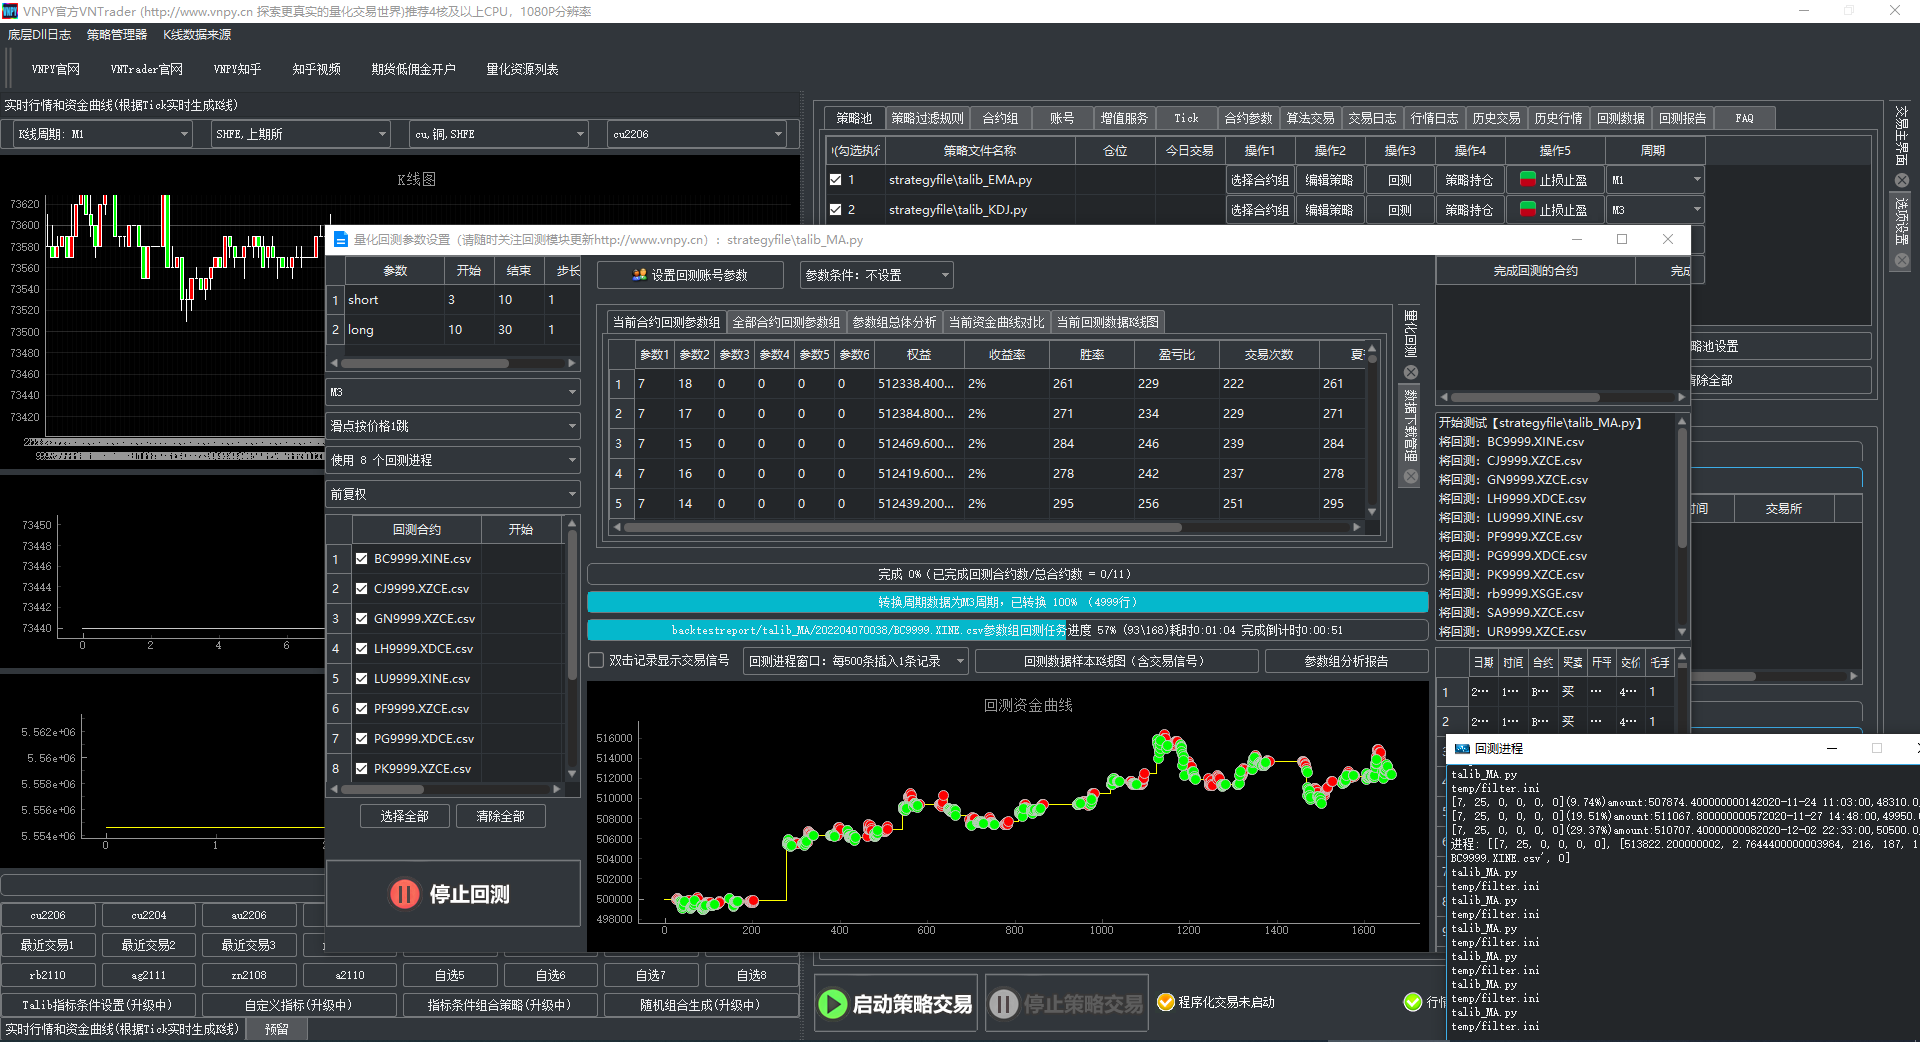Open the K线周期 M1 dropdown
Screen dimensions: 1920x1042
pos(183,133)
